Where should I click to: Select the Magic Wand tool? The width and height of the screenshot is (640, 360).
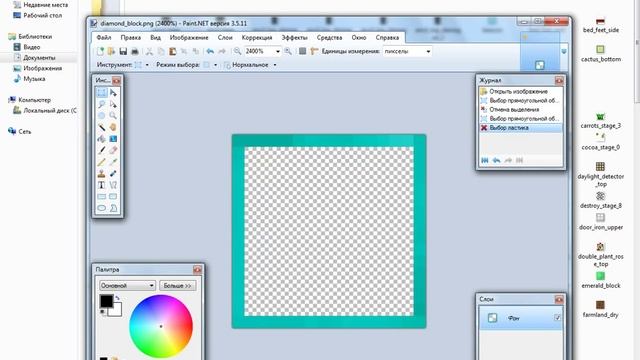(x=102, y=127)
